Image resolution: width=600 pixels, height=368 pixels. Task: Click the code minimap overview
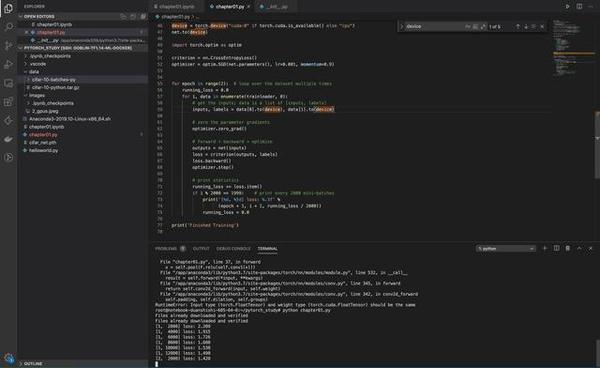click(573, 48)
